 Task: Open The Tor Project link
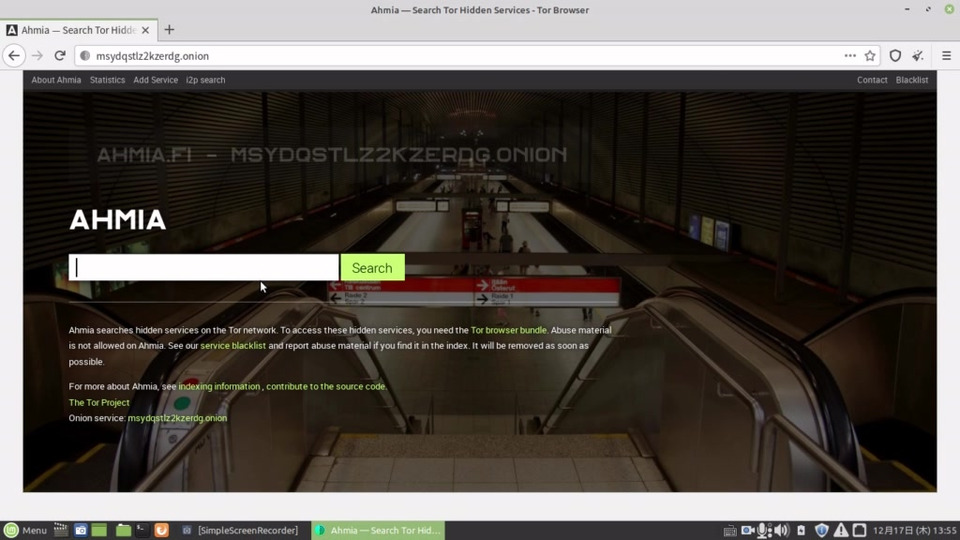pos(99,402)
